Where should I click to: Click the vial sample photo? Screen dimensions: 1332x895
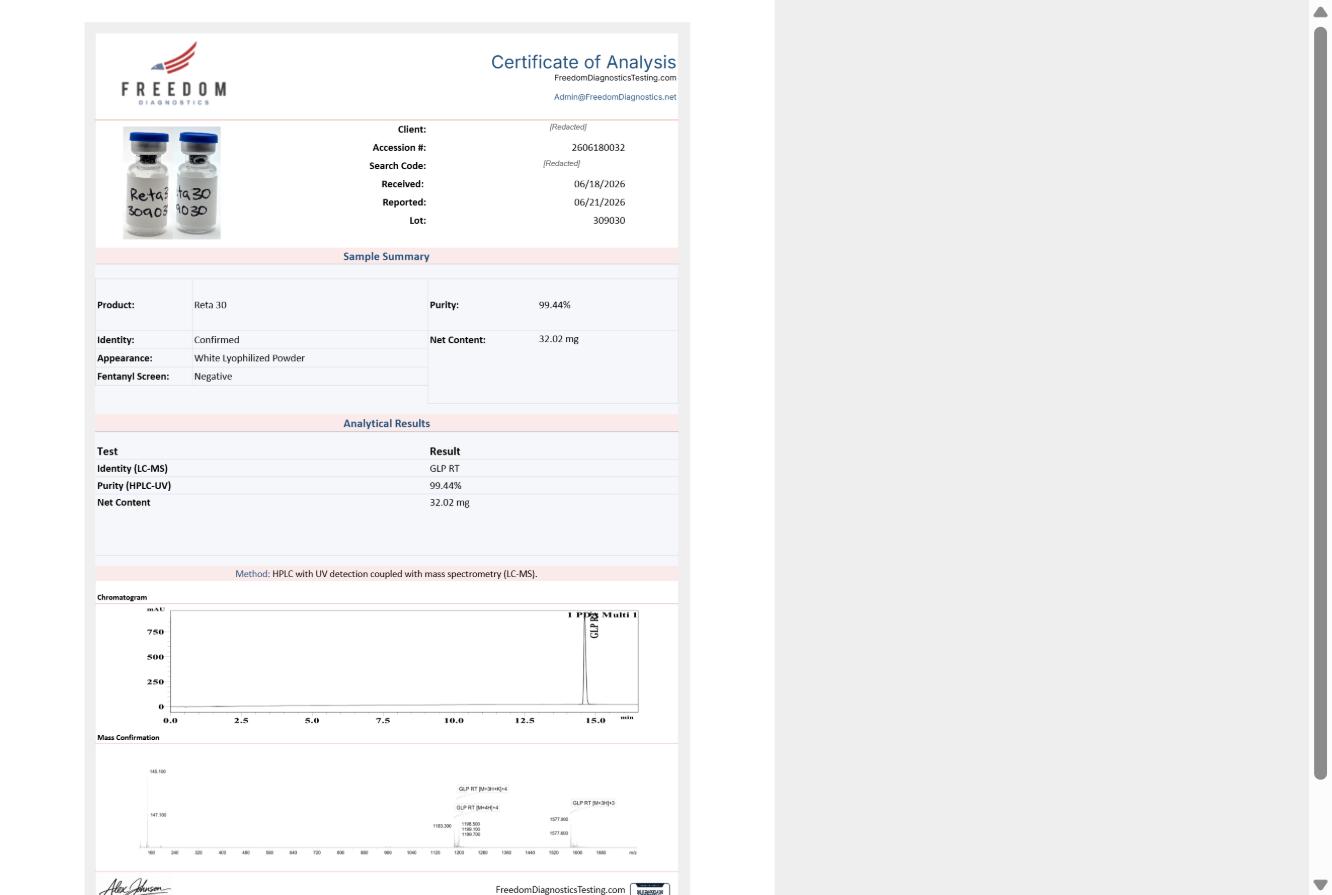(172, 183)
